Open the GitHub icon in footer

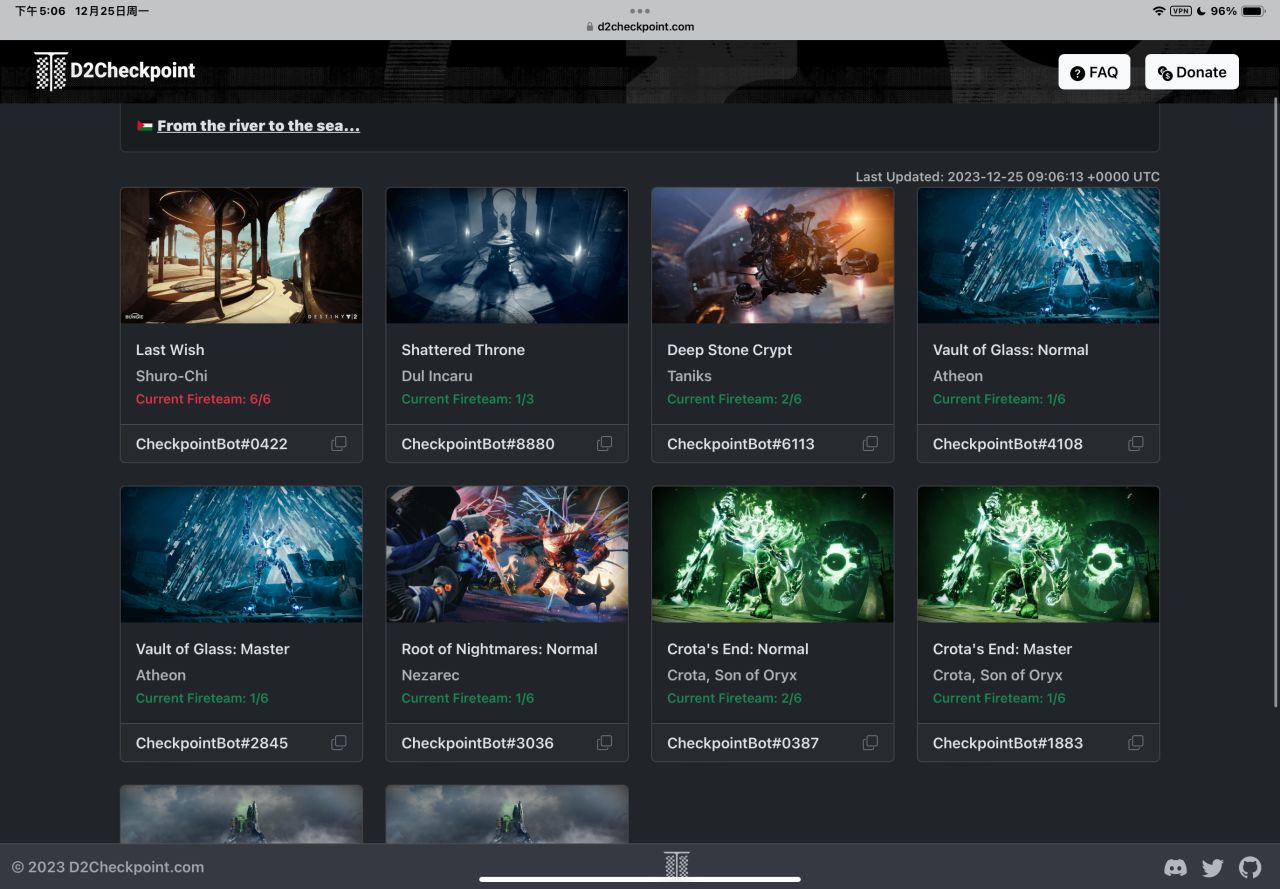[1250, 867]
